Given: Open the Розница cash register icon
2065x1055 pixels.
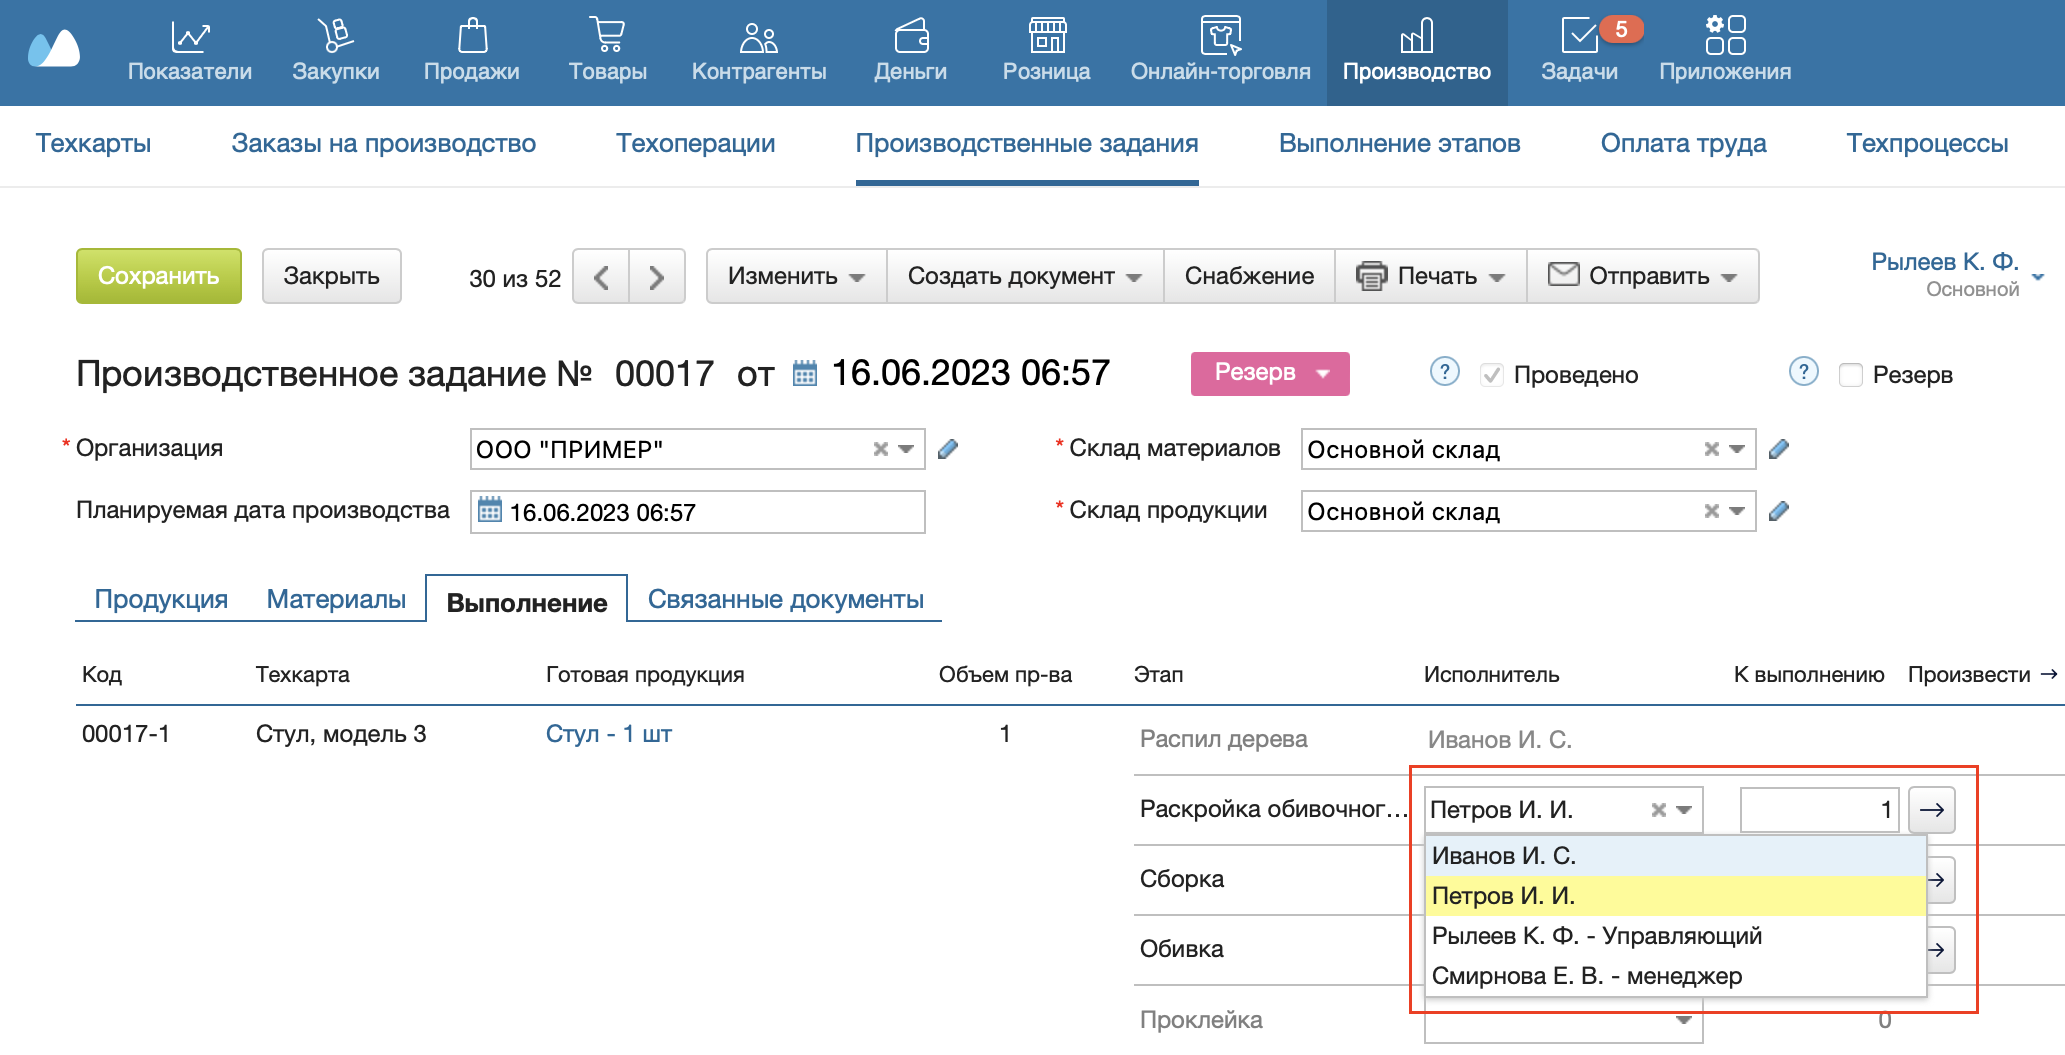Looking at the screenshot, I should 1047,36.
